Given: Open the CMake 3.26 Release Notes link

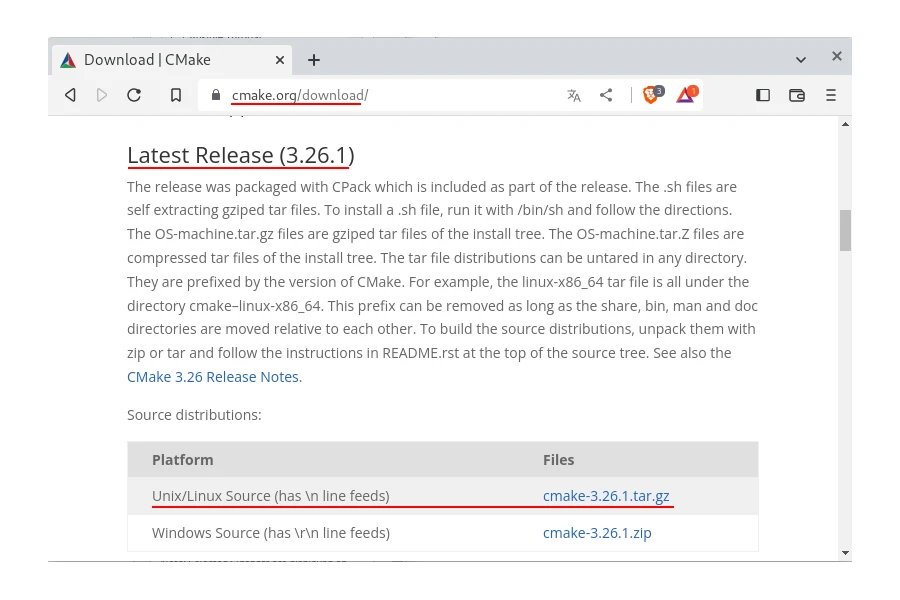Looking at the screenshot, I should coord(213,377).
